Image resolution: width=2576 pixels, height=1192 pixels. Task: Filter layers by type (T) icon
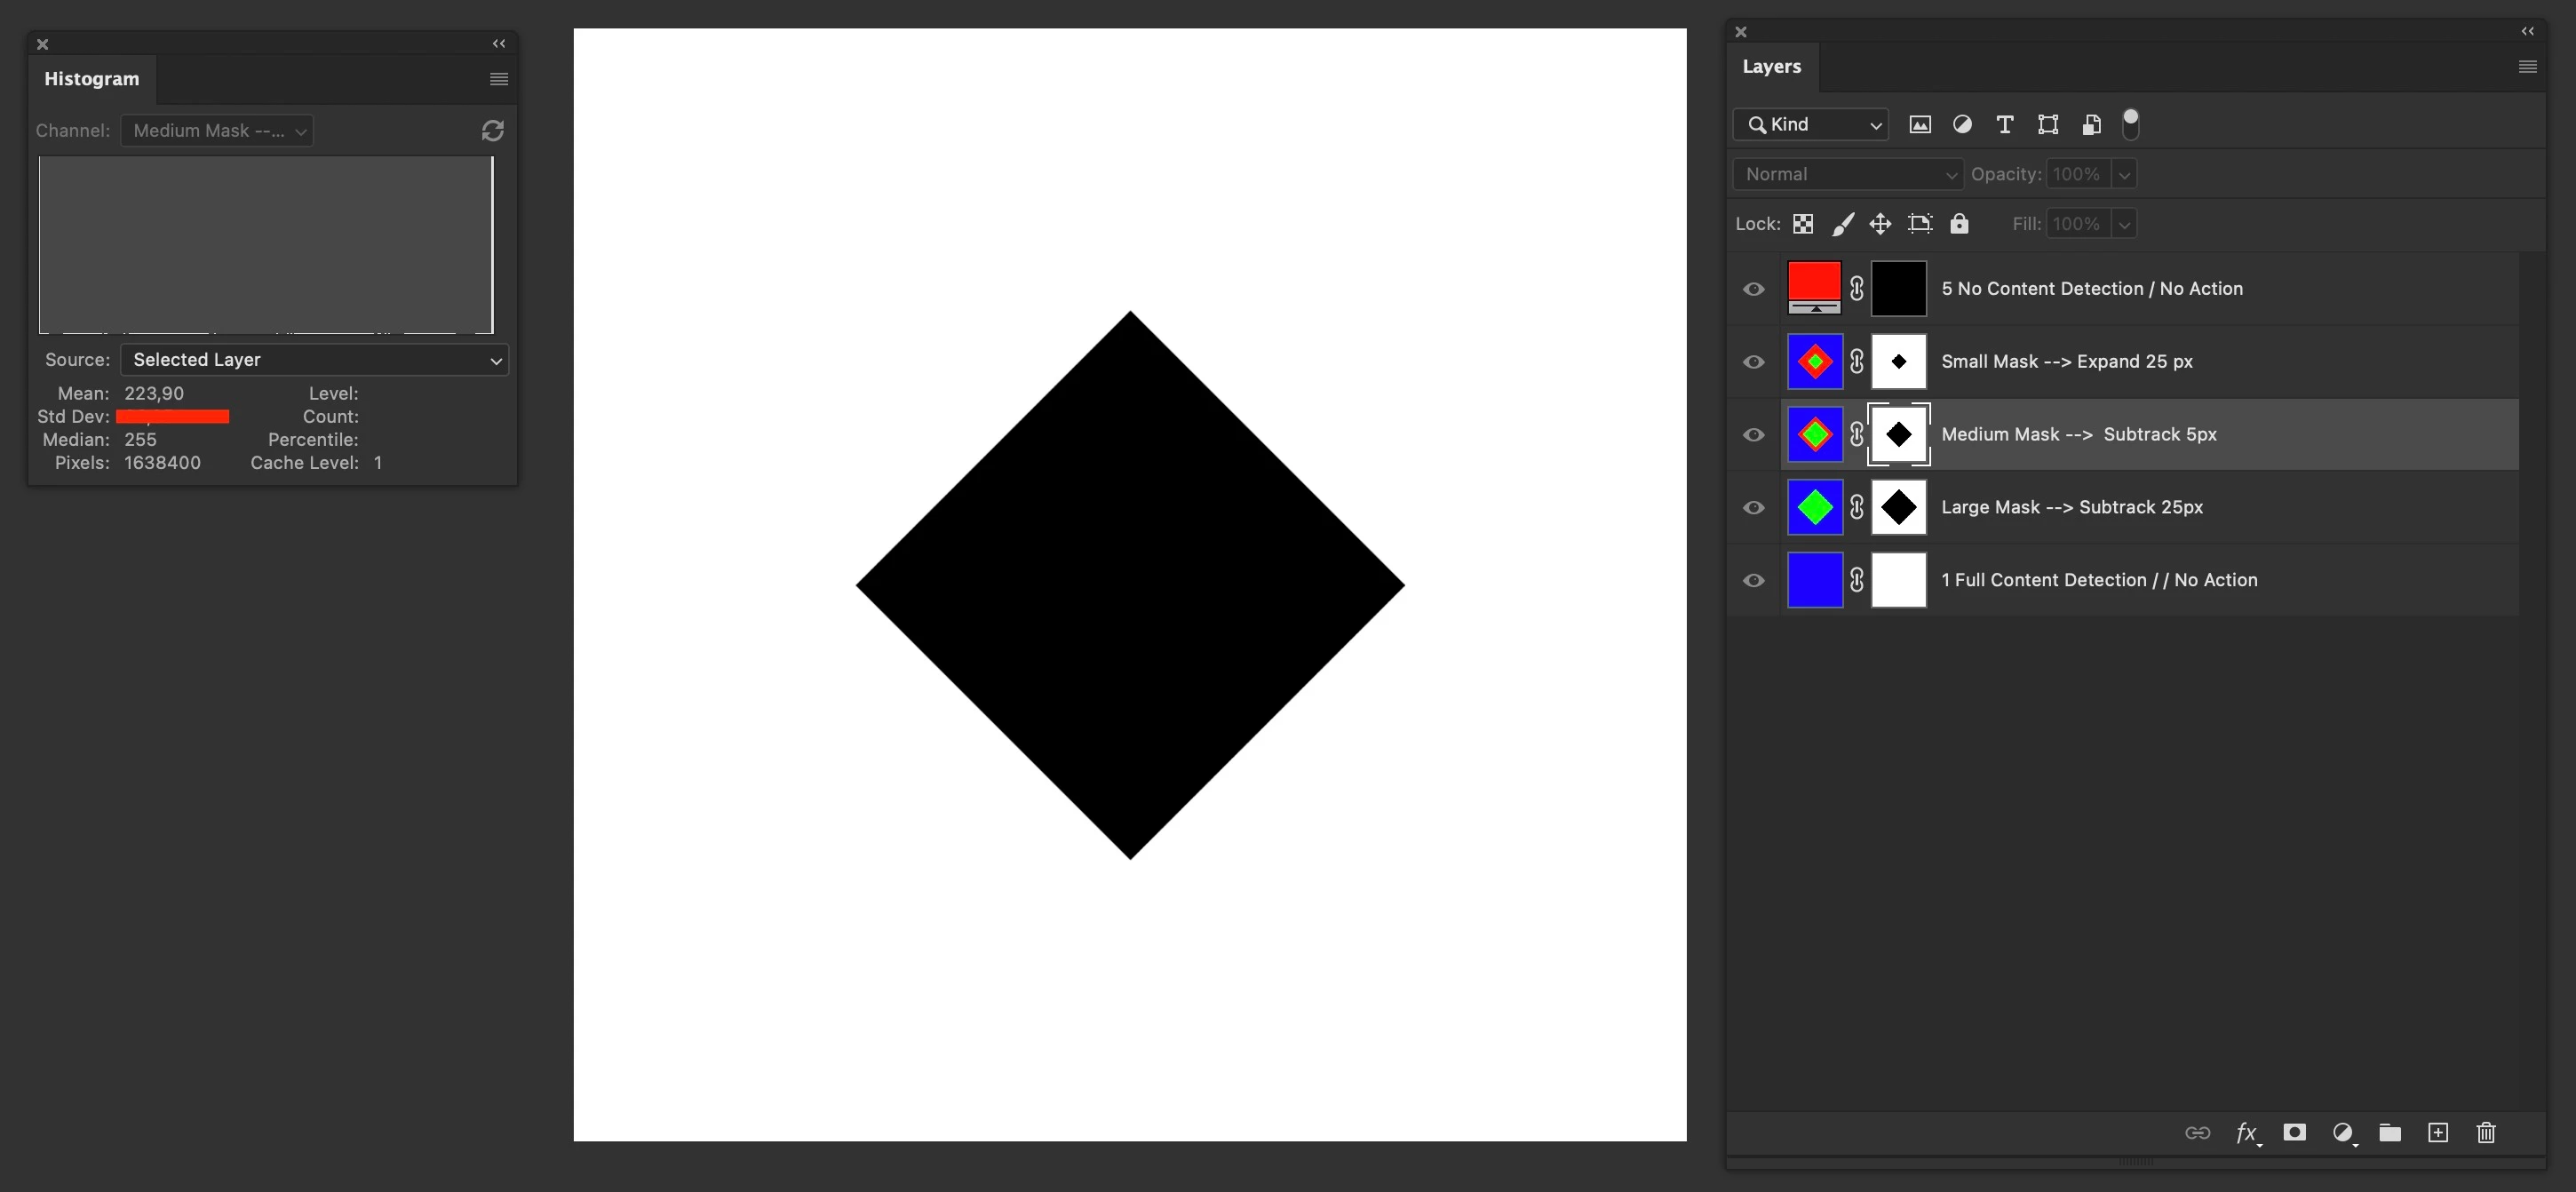(2004, 124)
